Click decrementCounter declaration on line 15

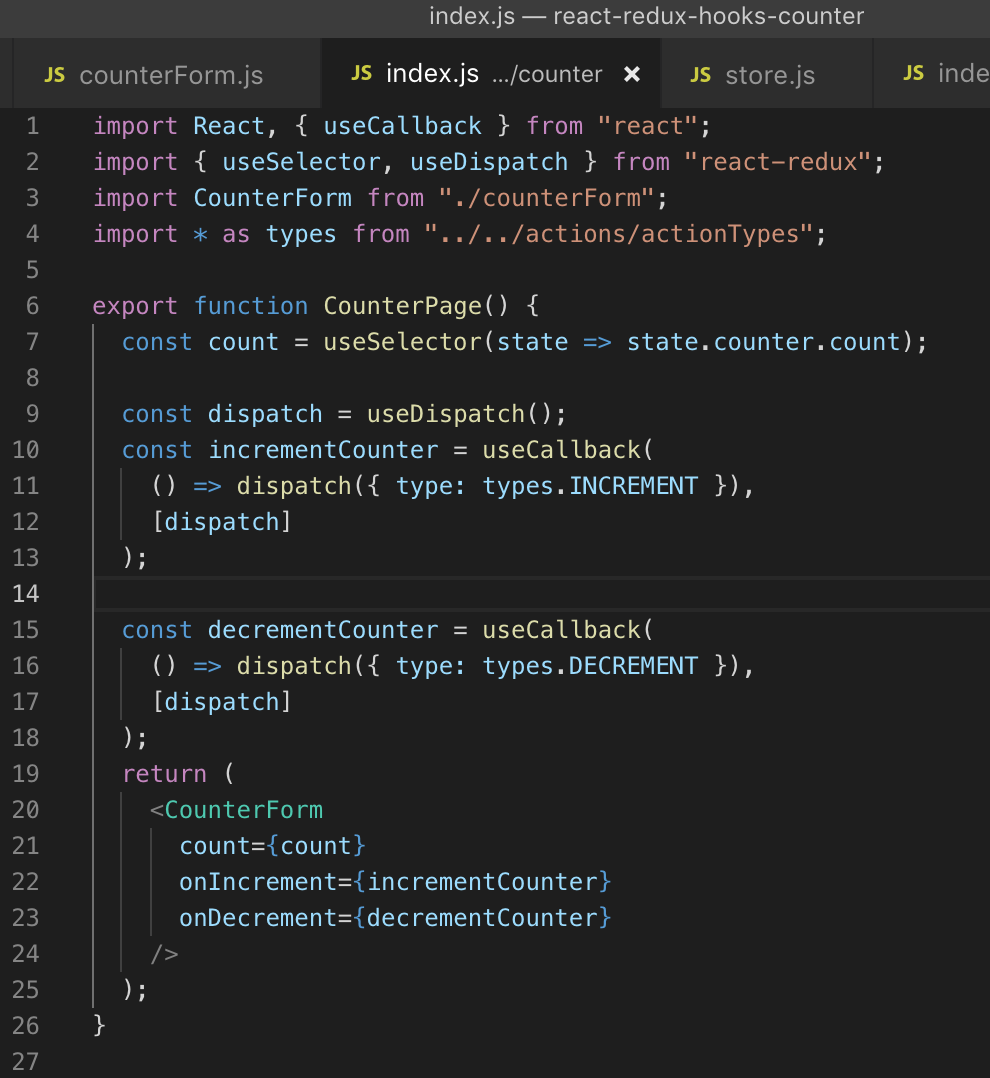click(323, 630)
